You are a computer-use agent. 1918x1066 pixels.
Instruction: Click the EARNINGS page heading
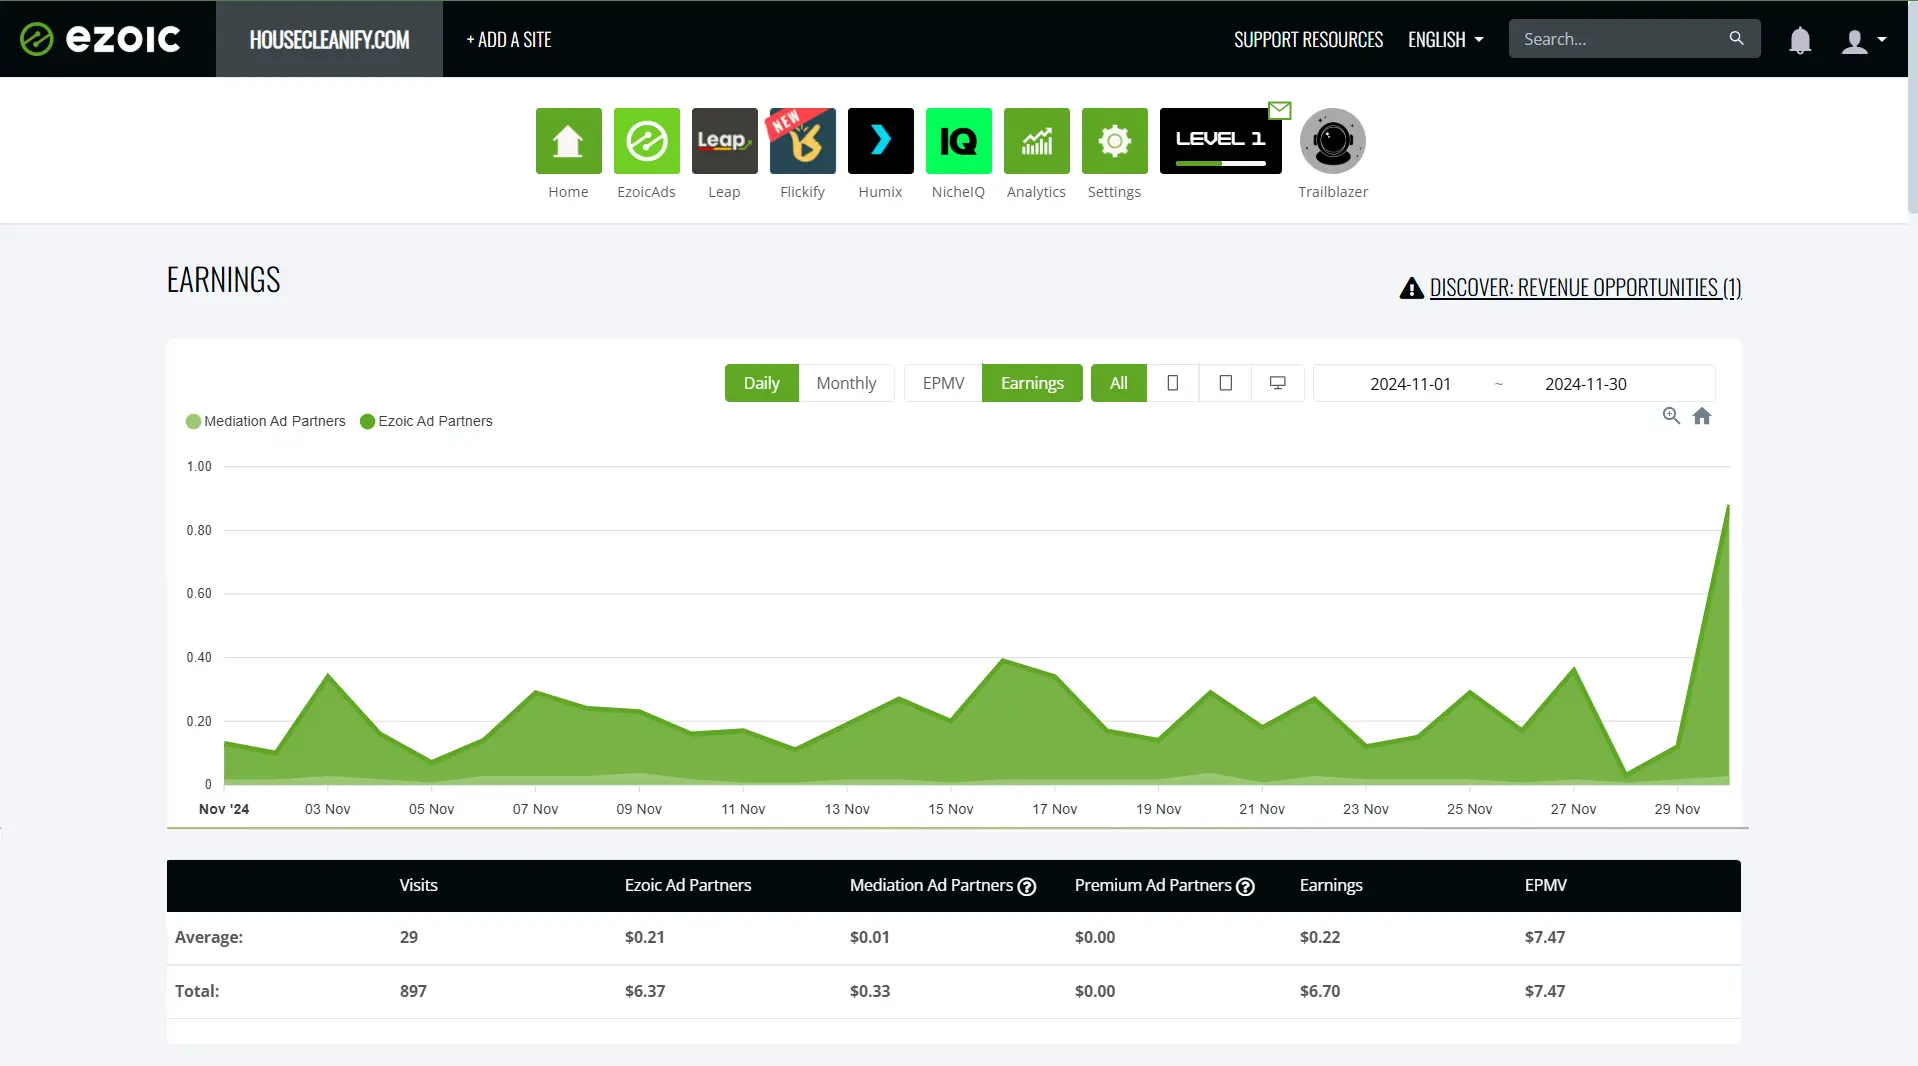click(x=223, y=280)
